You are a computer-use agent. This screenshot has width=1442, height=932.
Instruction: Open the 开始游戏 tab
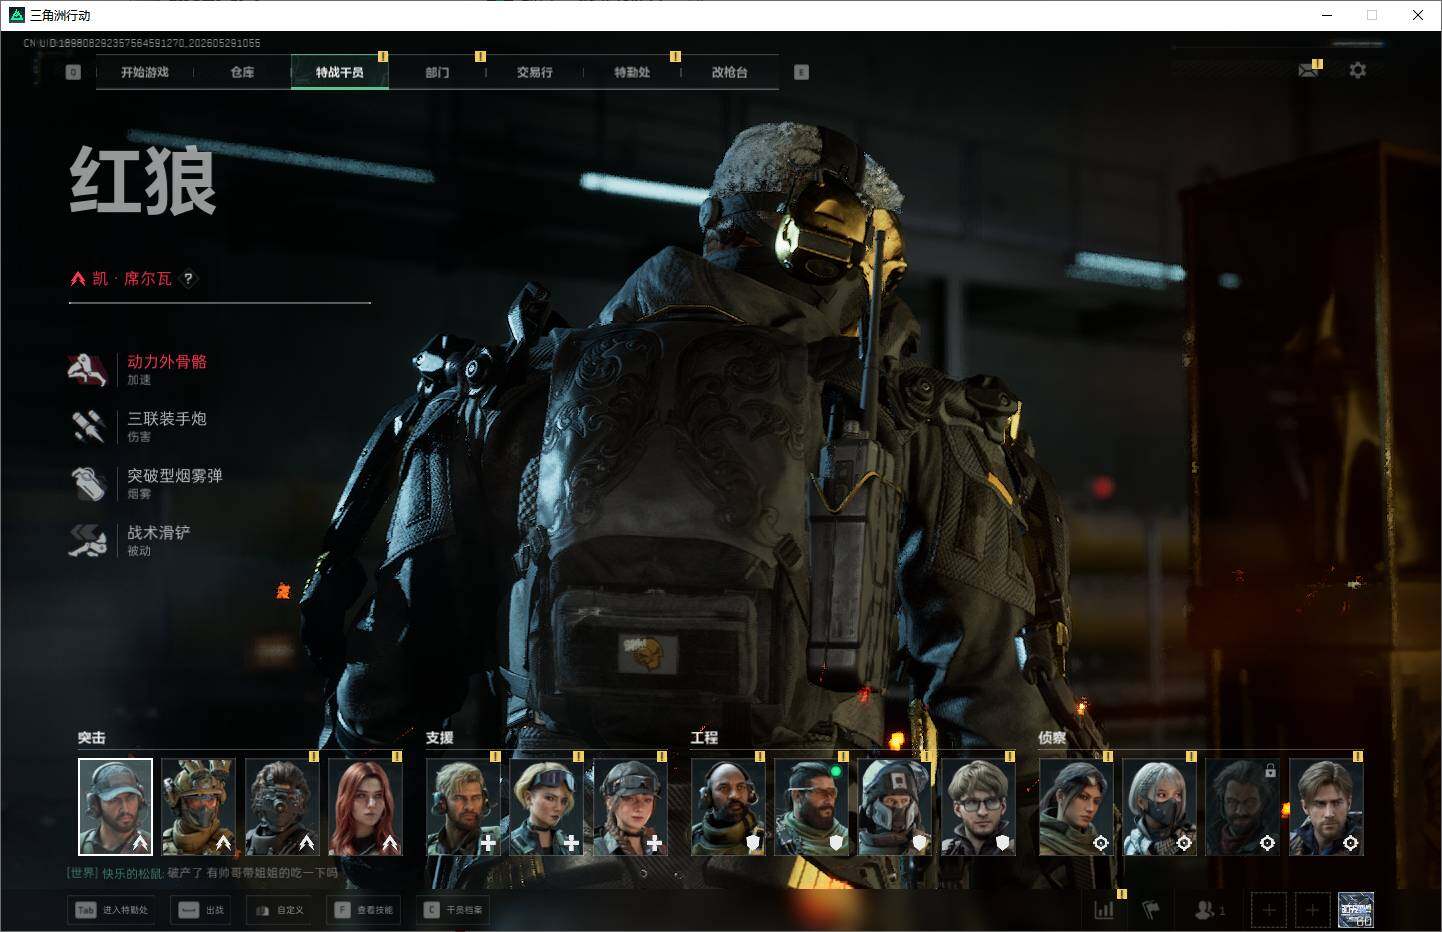pos(145,72)
